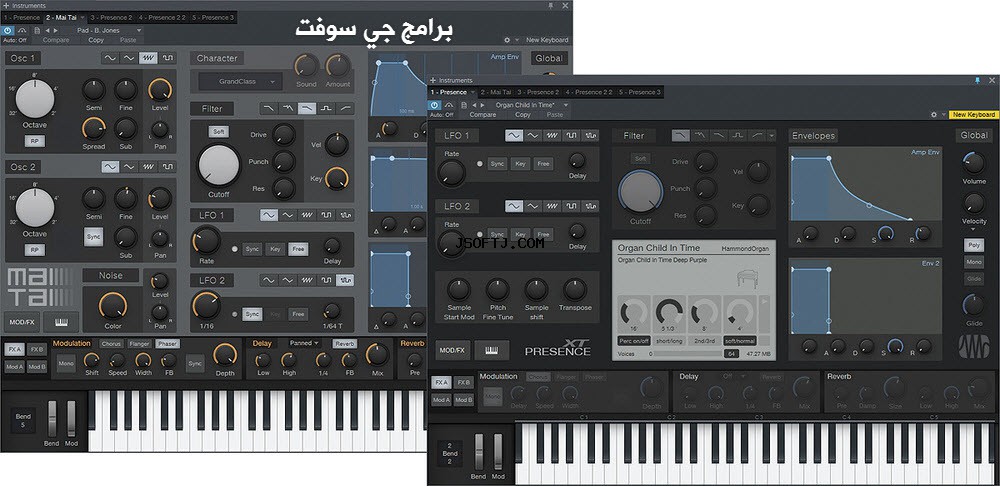Open the MOD/FX panel in Mai Tai
Image resolution: width=1000 pixels, height=486 pixels.
click(22, 322)
